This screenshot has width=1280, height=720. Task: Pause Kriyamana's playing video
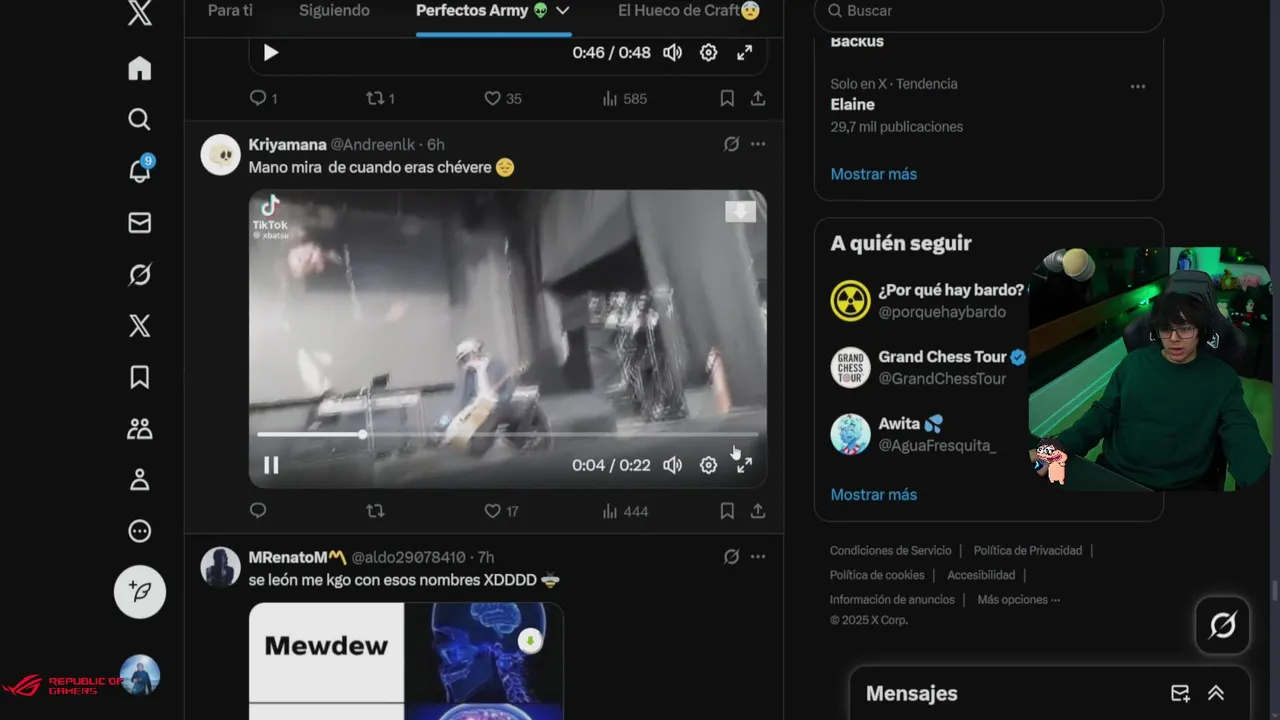271,465
